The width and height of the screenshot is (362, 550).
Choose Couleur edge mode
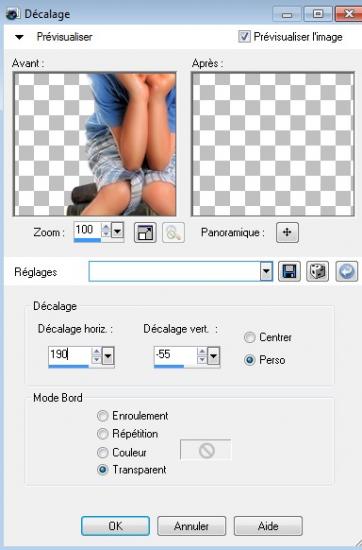pos(102,452)
